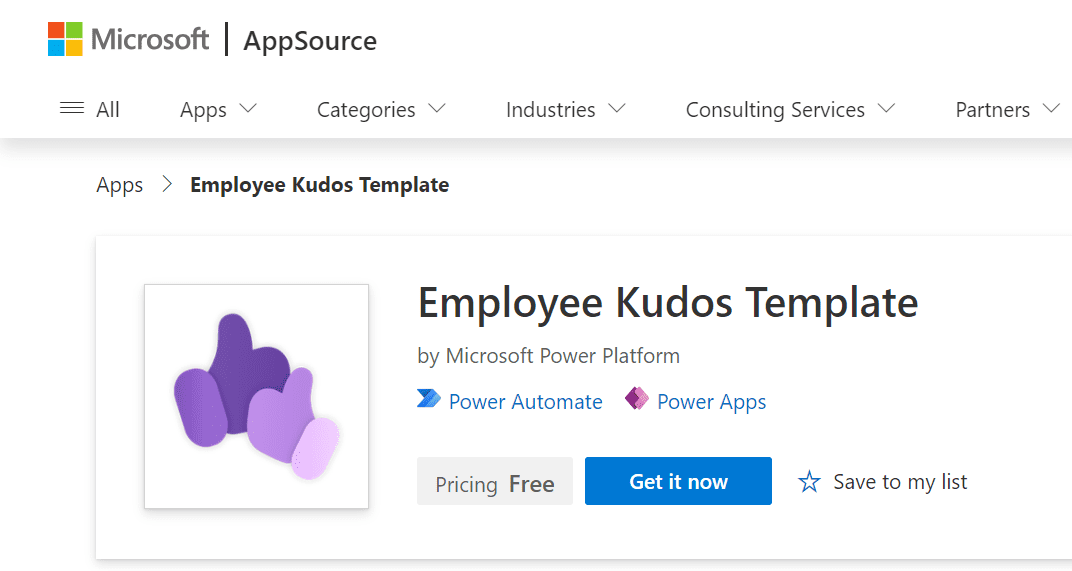
Task: Open the hamburger All menu icon
Action: pyautogui.click(x=72, y=108)
